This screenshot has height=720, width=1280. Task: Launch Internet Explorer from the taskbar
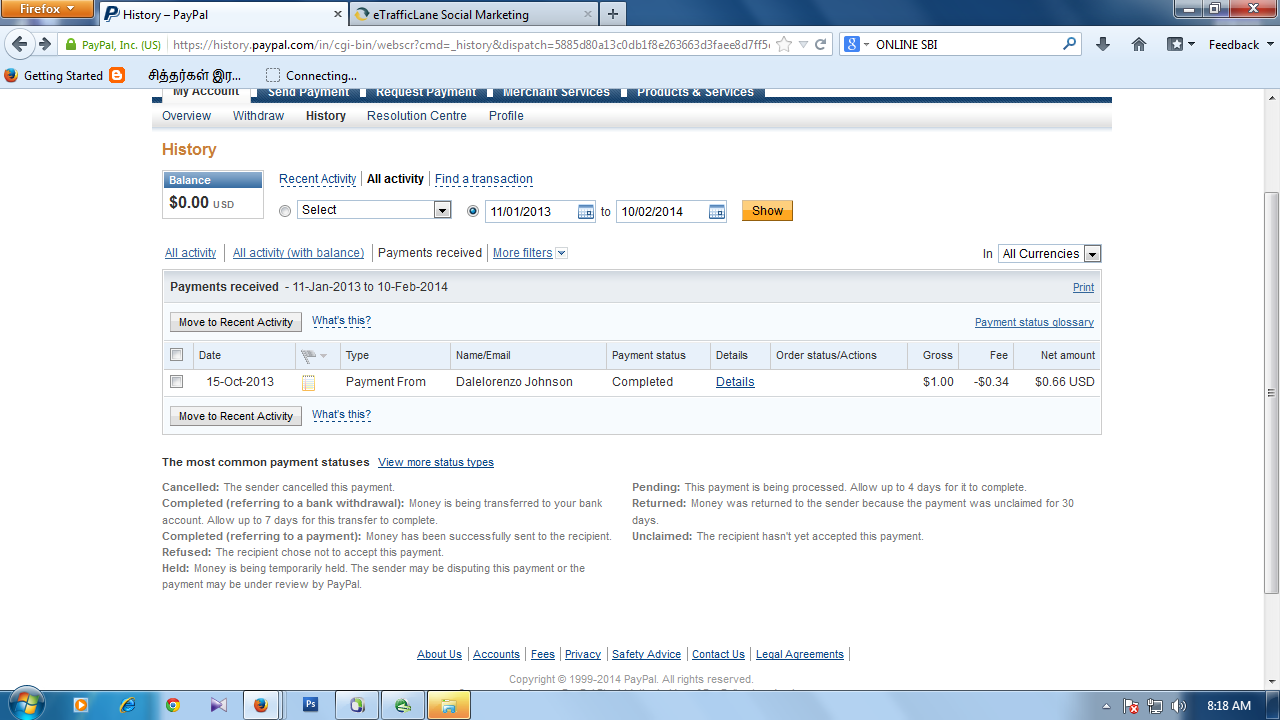pyautogui.click(x=128, y=705)
